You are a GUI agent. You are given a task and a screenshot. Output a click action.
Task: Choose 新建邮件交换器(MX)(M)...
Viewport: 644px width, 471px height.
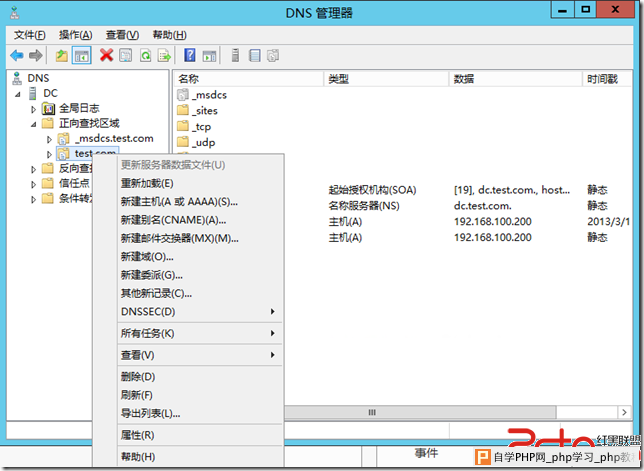pyautogui.click(x=200, y=239)
